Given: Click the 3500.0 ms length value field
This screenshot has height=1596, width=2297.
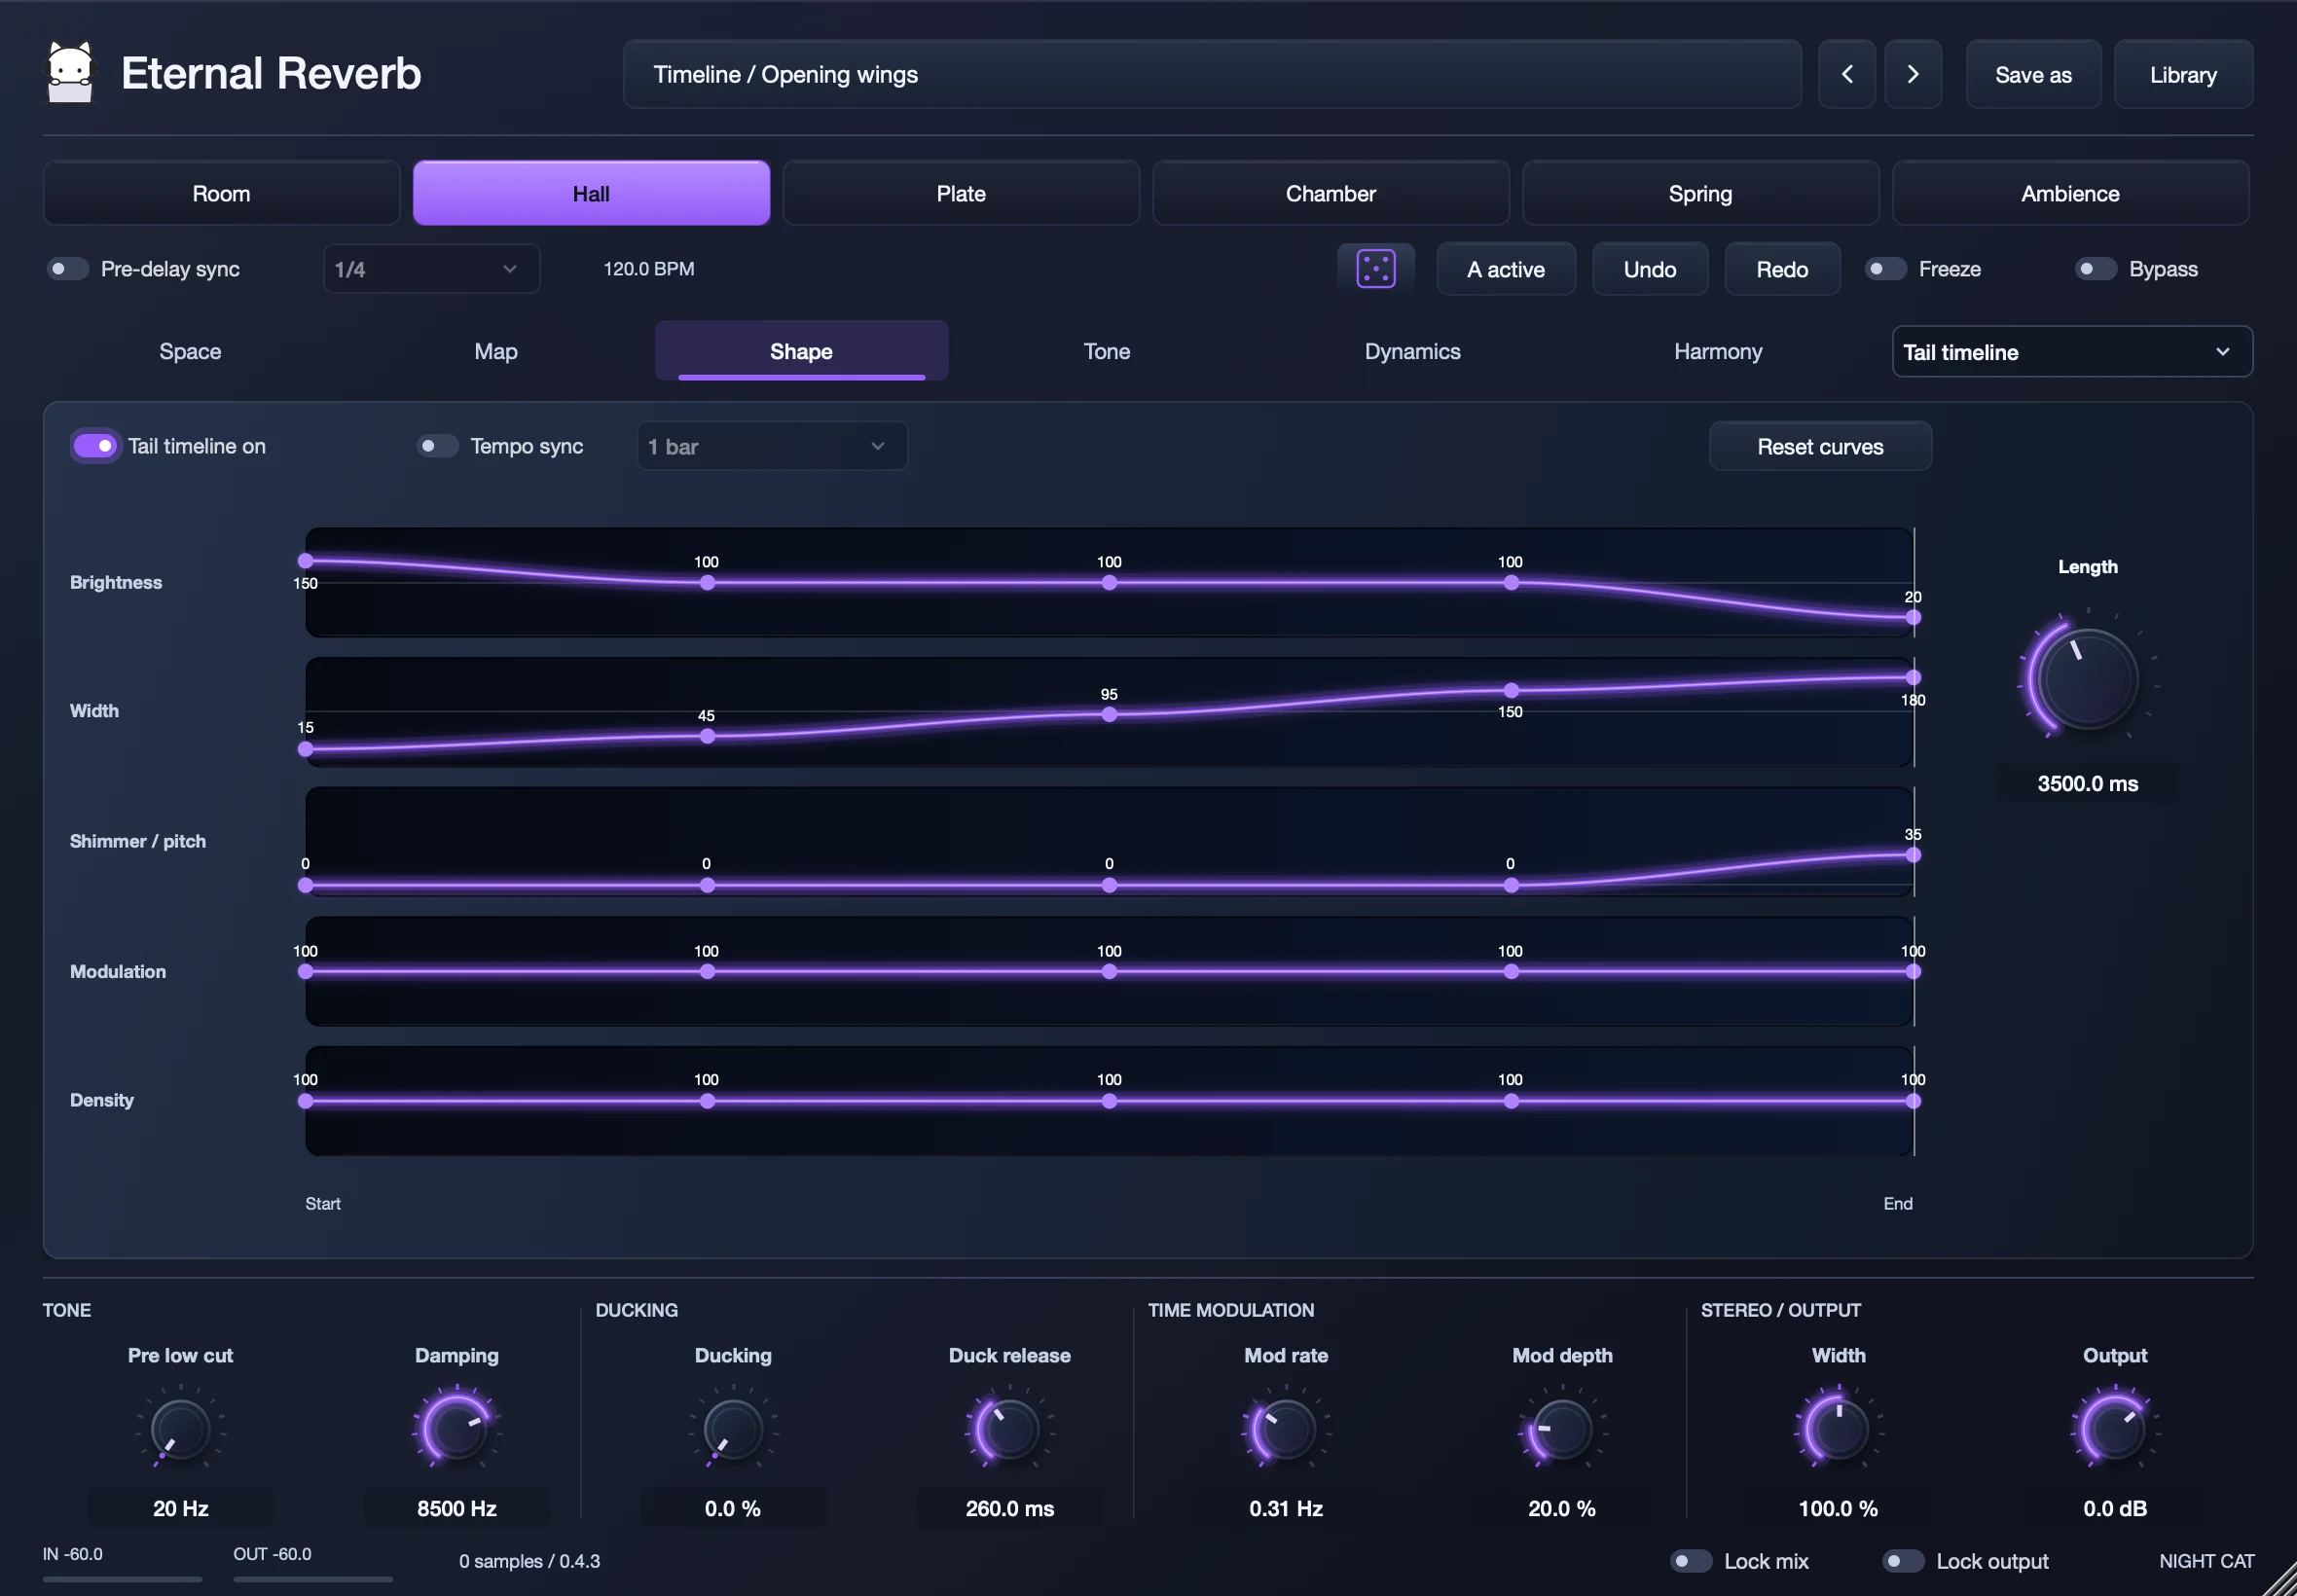Looking at the screenshot, I should 2087,783.
